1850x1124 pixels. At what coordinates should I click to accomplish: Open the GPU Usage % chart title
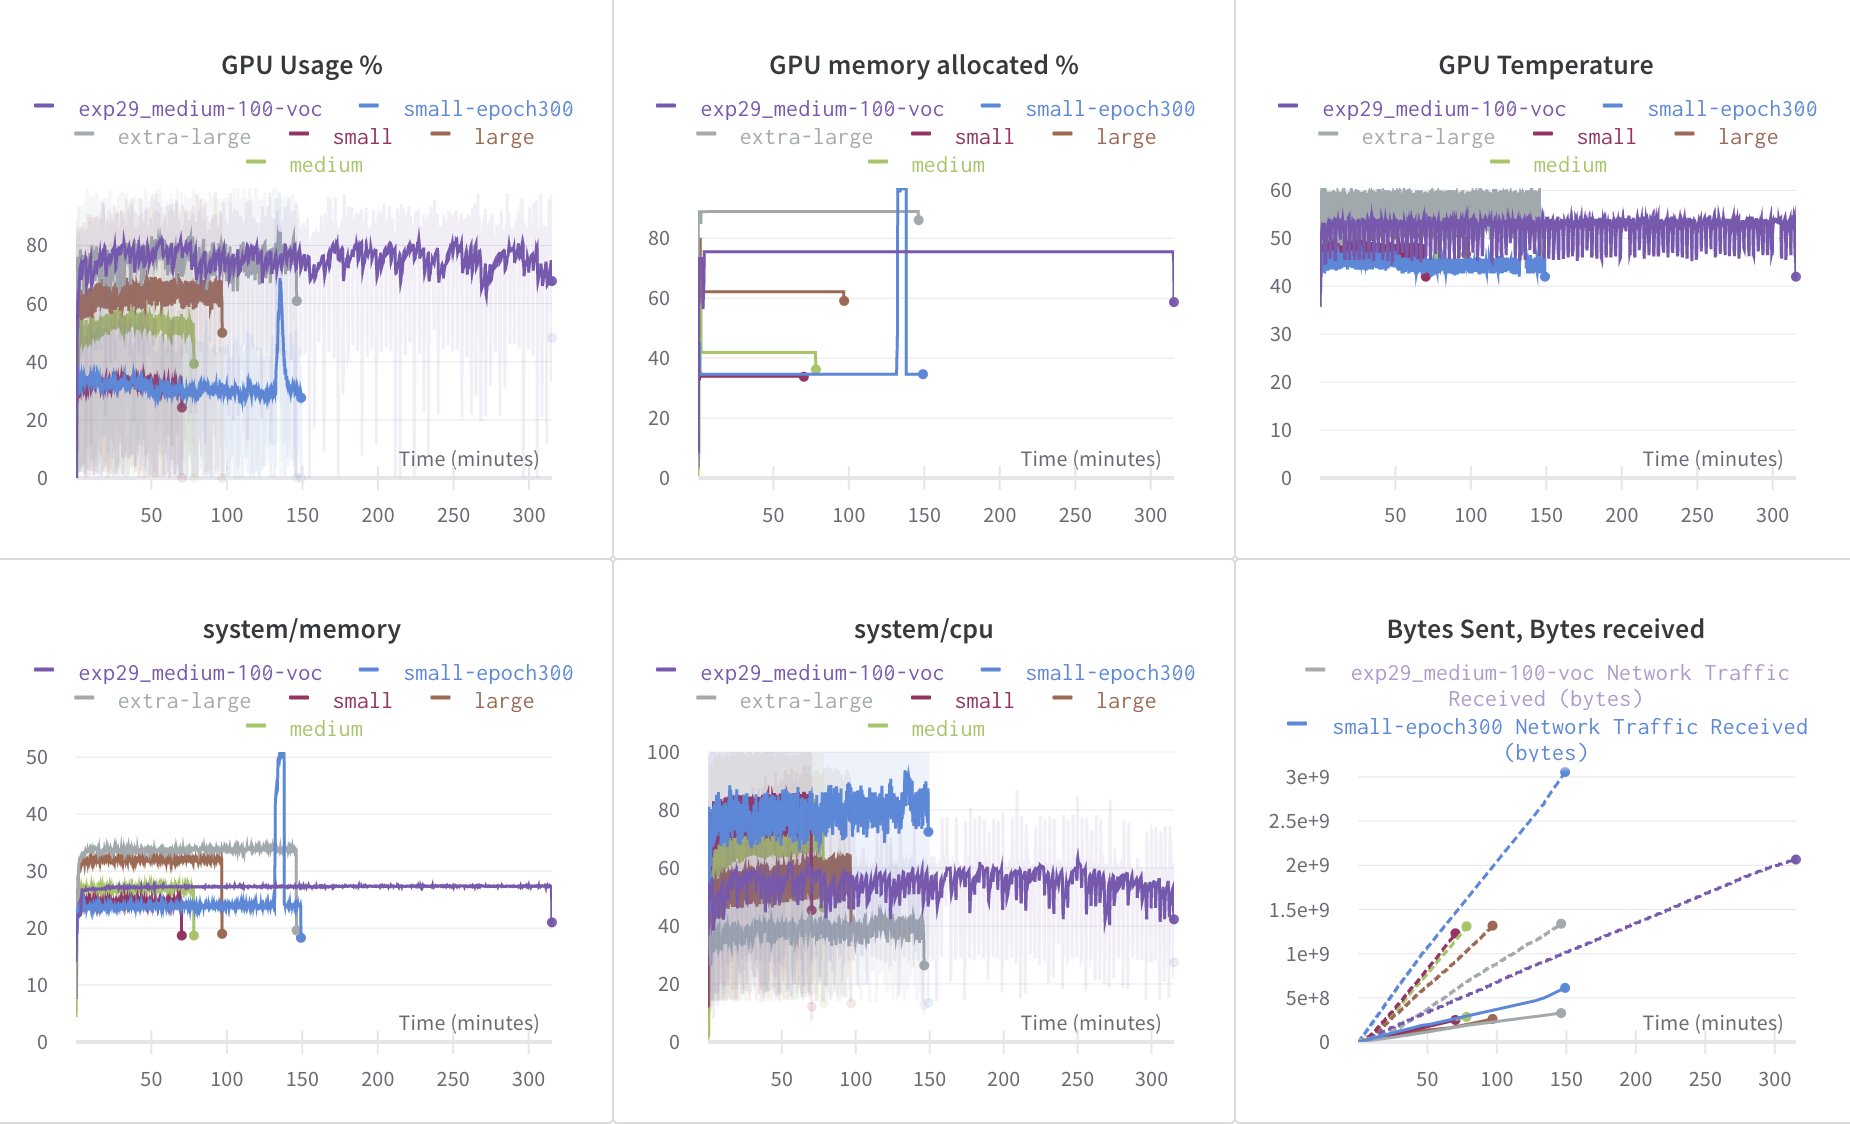pyautogui.click(x=302, y=65)
